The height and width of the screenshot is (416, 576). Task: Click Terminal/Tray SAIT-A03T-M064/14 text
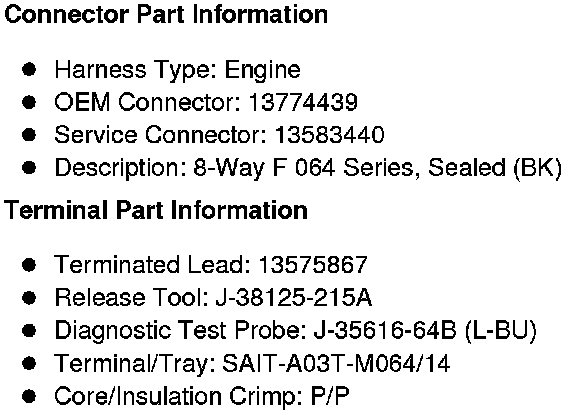(x=336, y=363)
